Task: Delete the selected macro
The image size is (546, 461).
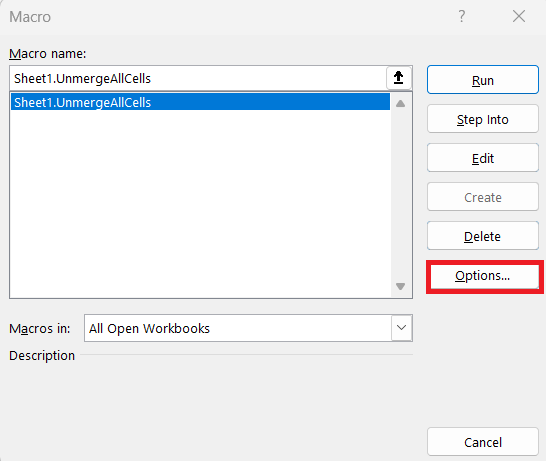Action: point(483,236)
